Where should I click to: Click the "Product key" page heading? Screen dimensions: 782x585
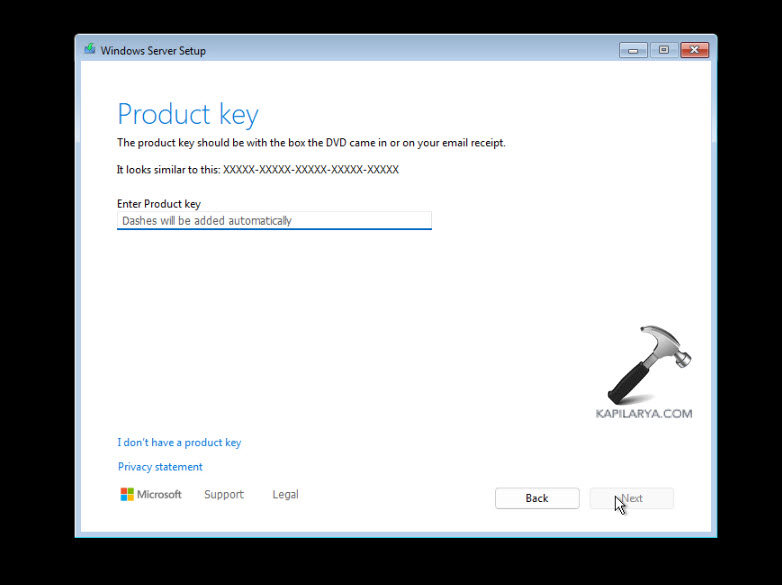(188, 114)
